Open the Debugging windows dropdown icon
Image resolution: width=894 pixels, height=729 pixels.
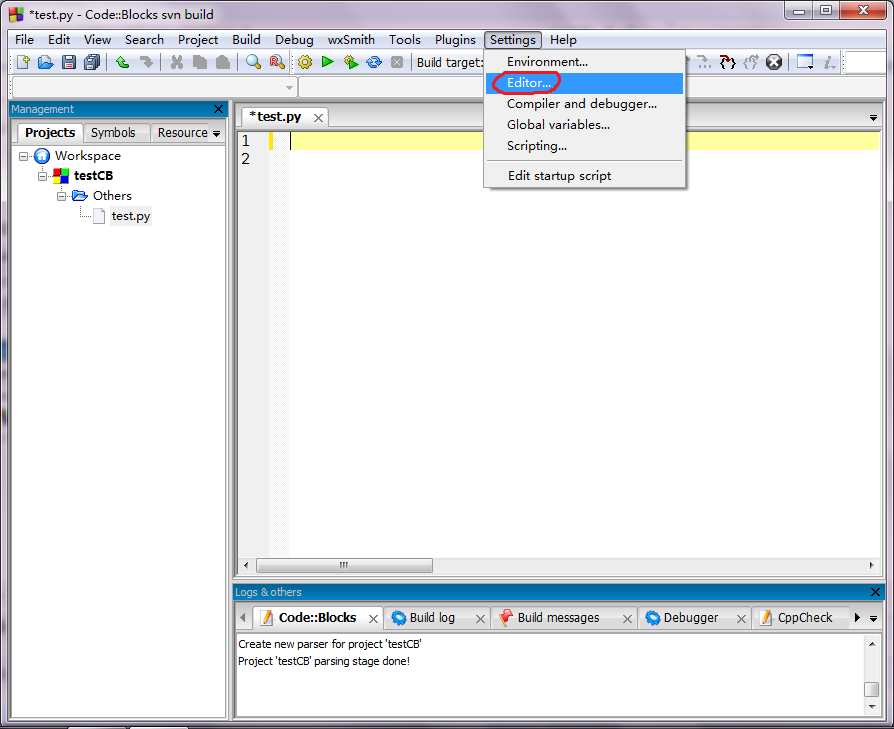[x=805, y=62]
